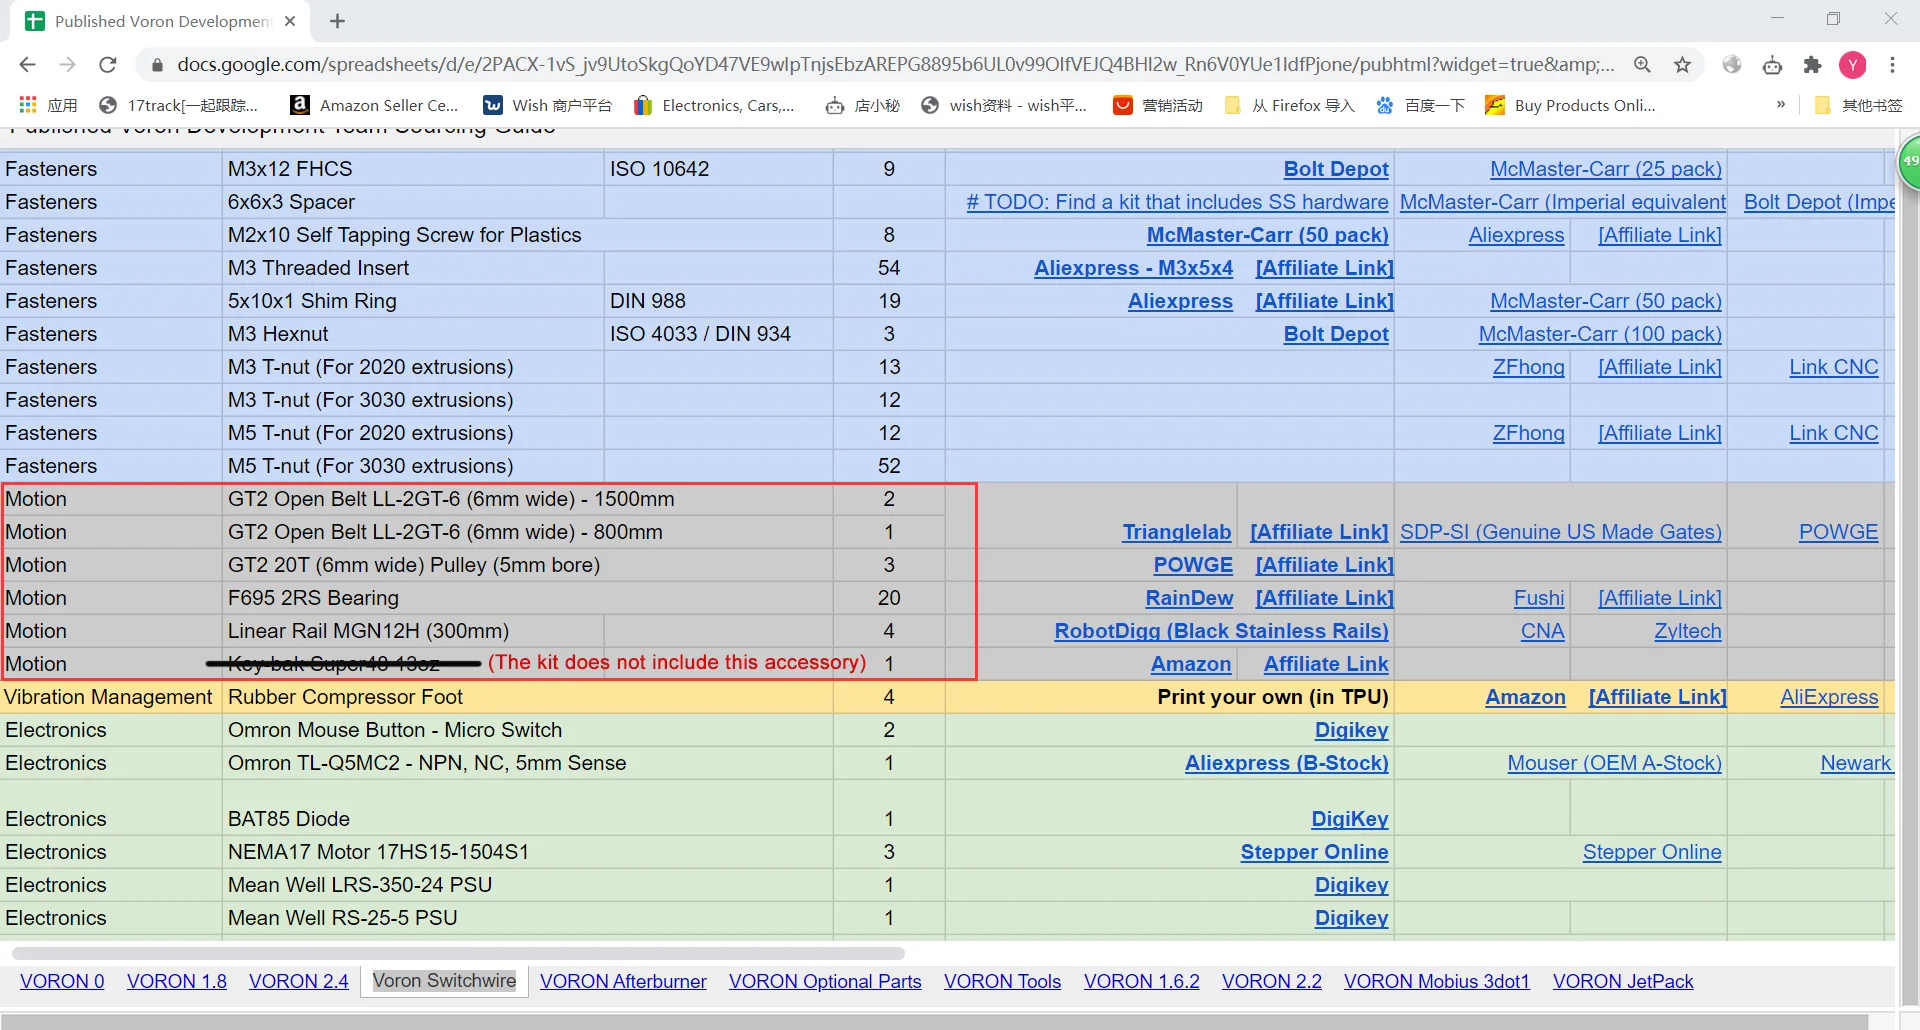Click the browser forward arrow
This screenshot has width=1920, height=1030.
tap(67, 65)
